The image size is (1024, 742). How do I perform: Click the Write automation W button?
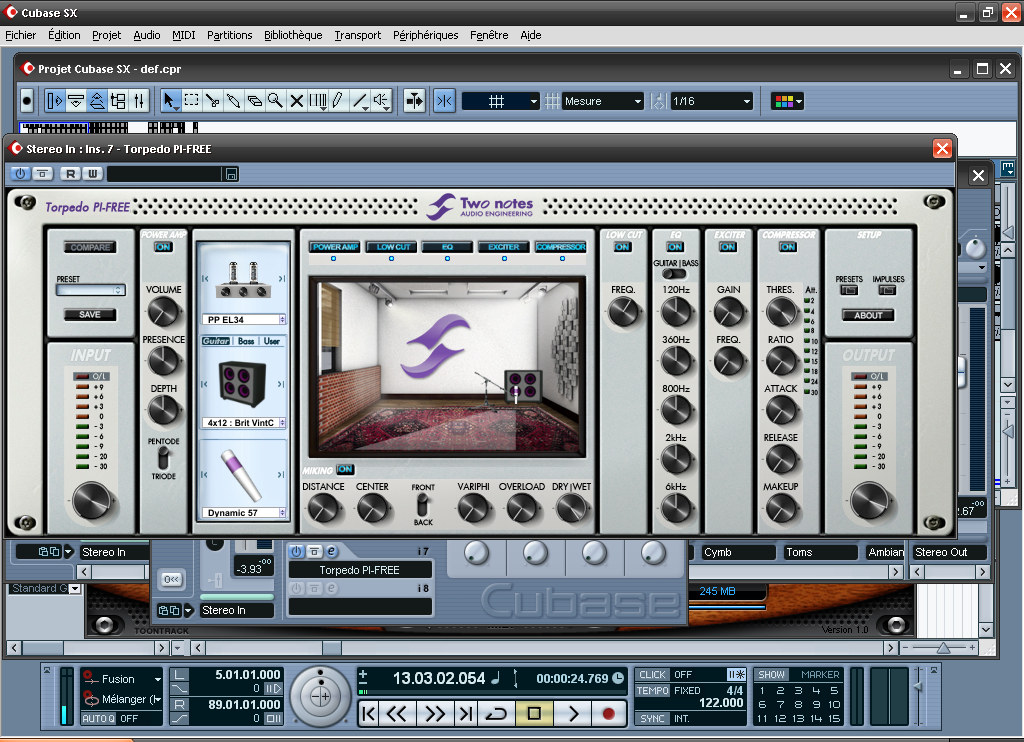92,174
